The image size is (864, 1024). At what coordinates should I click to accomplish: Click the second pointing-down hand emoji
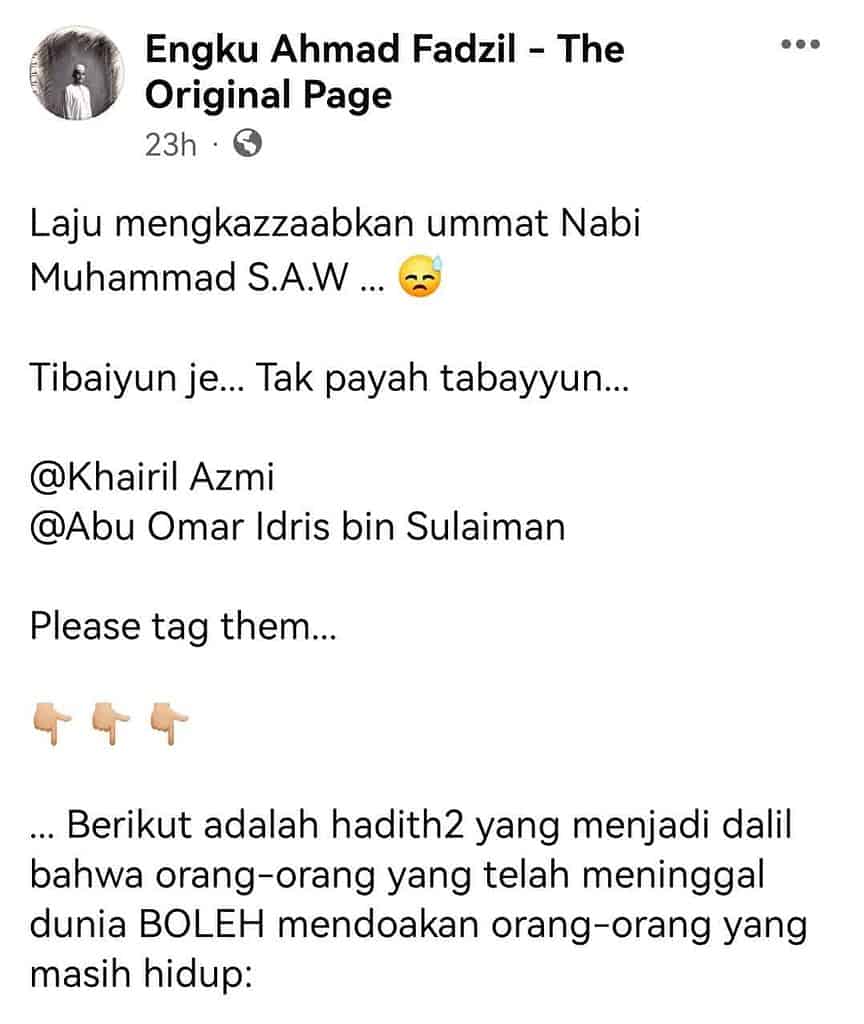click(x=110, y=724)
